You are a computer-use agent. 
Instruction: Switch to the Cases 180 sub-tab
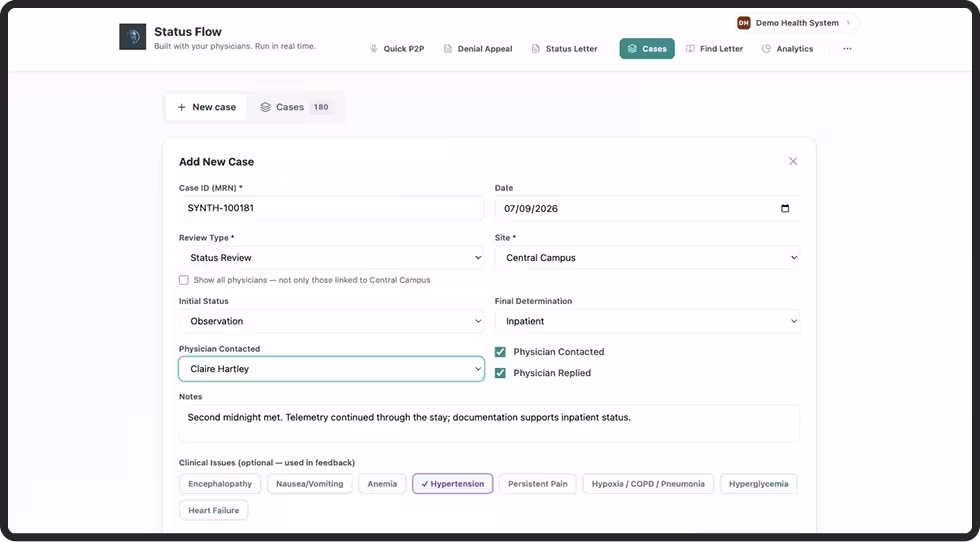click(295, 107)
